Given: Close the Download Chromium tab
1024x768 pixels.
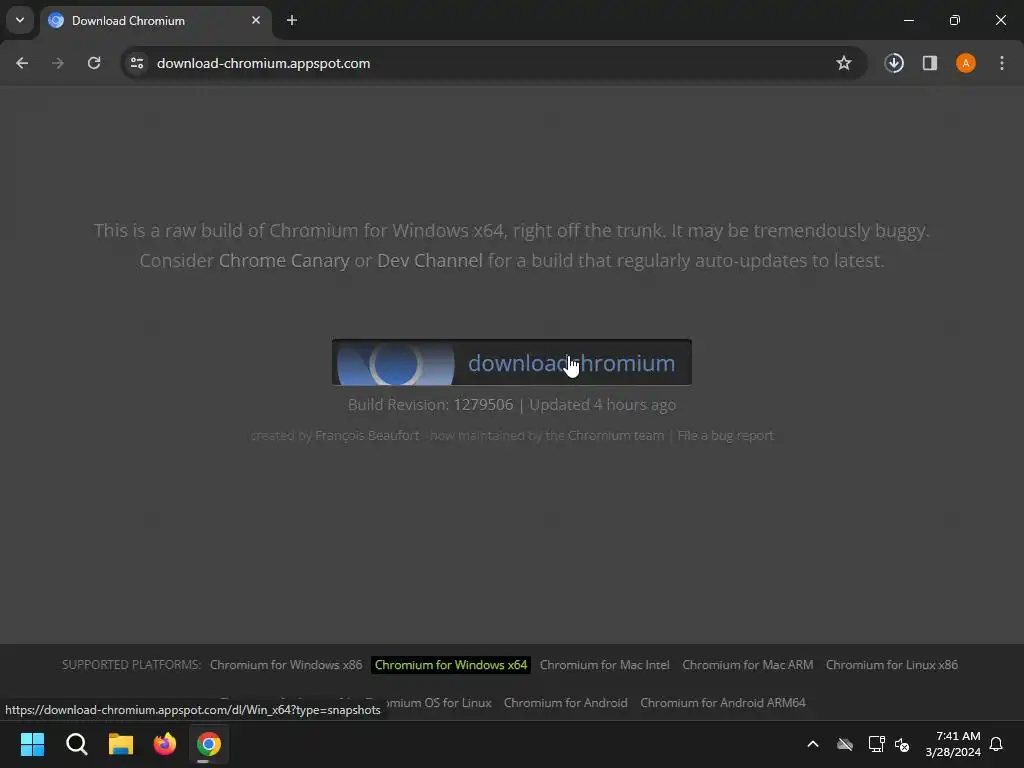Looking at the screenshot, I should tap(256, 20).
